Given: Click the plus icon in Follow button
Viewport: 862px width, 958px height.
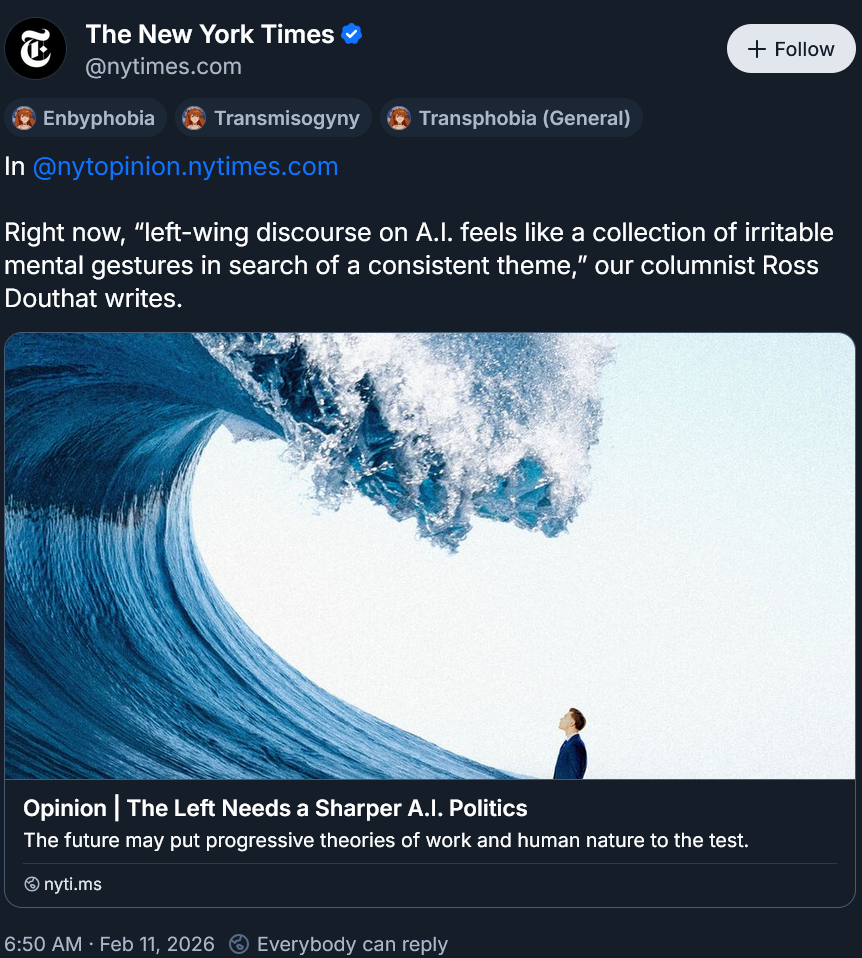Looking at the screenshot, I should point(756,49).
